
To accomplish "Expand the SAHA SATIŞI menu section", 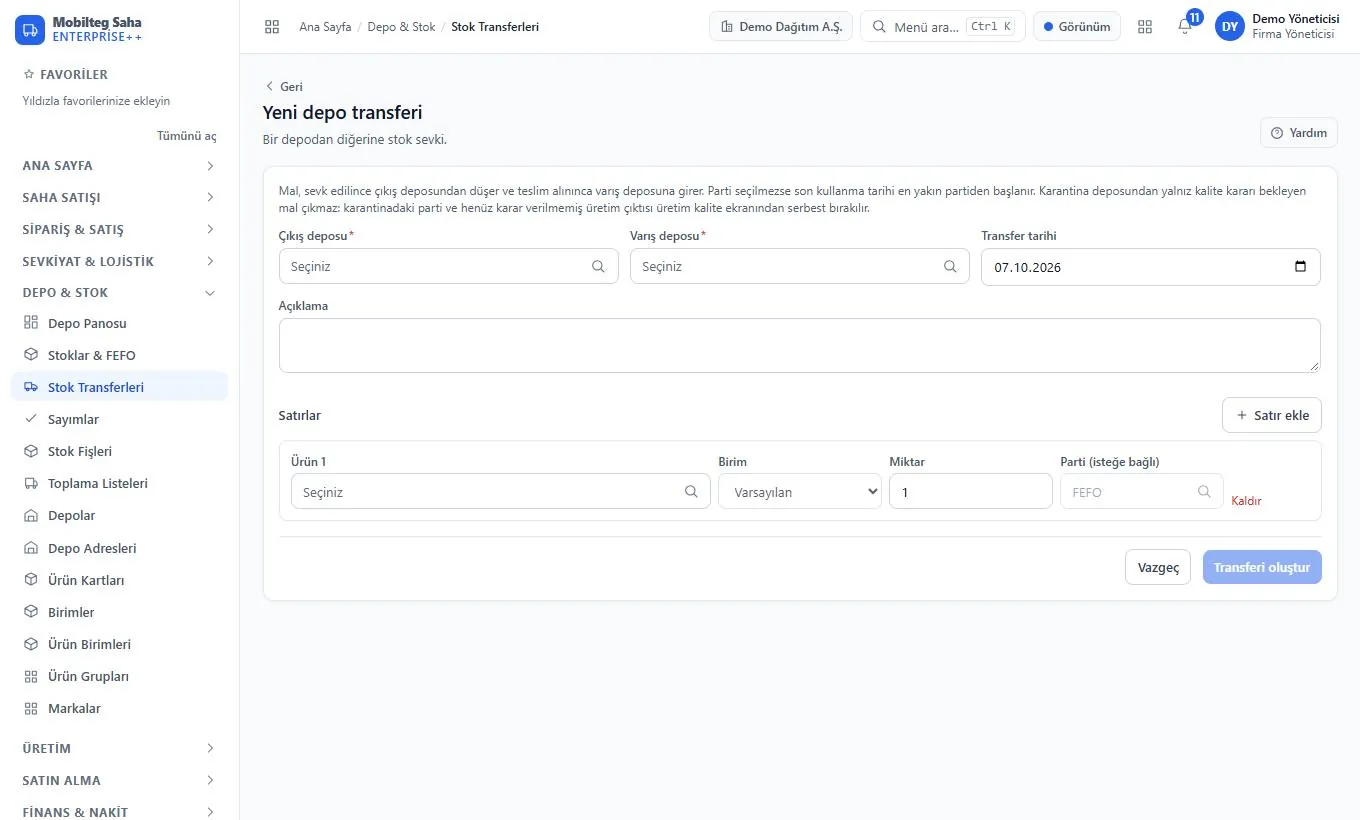I will click(x=119, y=197).
